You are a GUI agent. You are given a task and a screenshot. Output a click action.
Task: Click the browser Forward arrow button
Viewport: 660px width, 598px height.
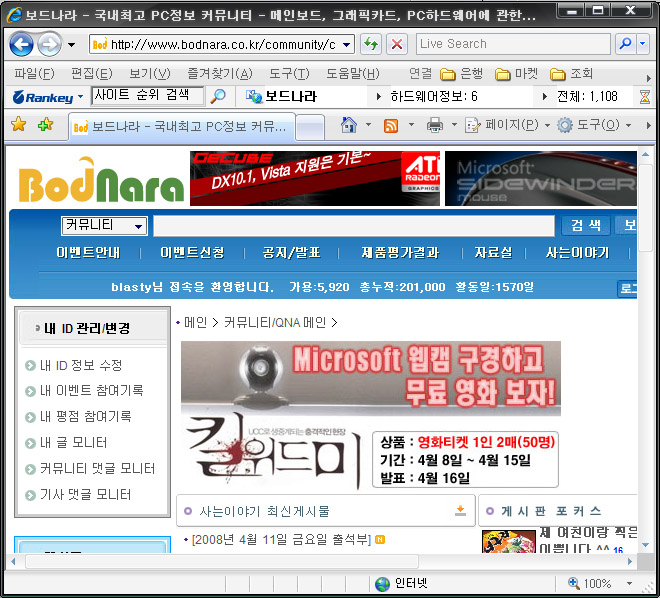49,44
